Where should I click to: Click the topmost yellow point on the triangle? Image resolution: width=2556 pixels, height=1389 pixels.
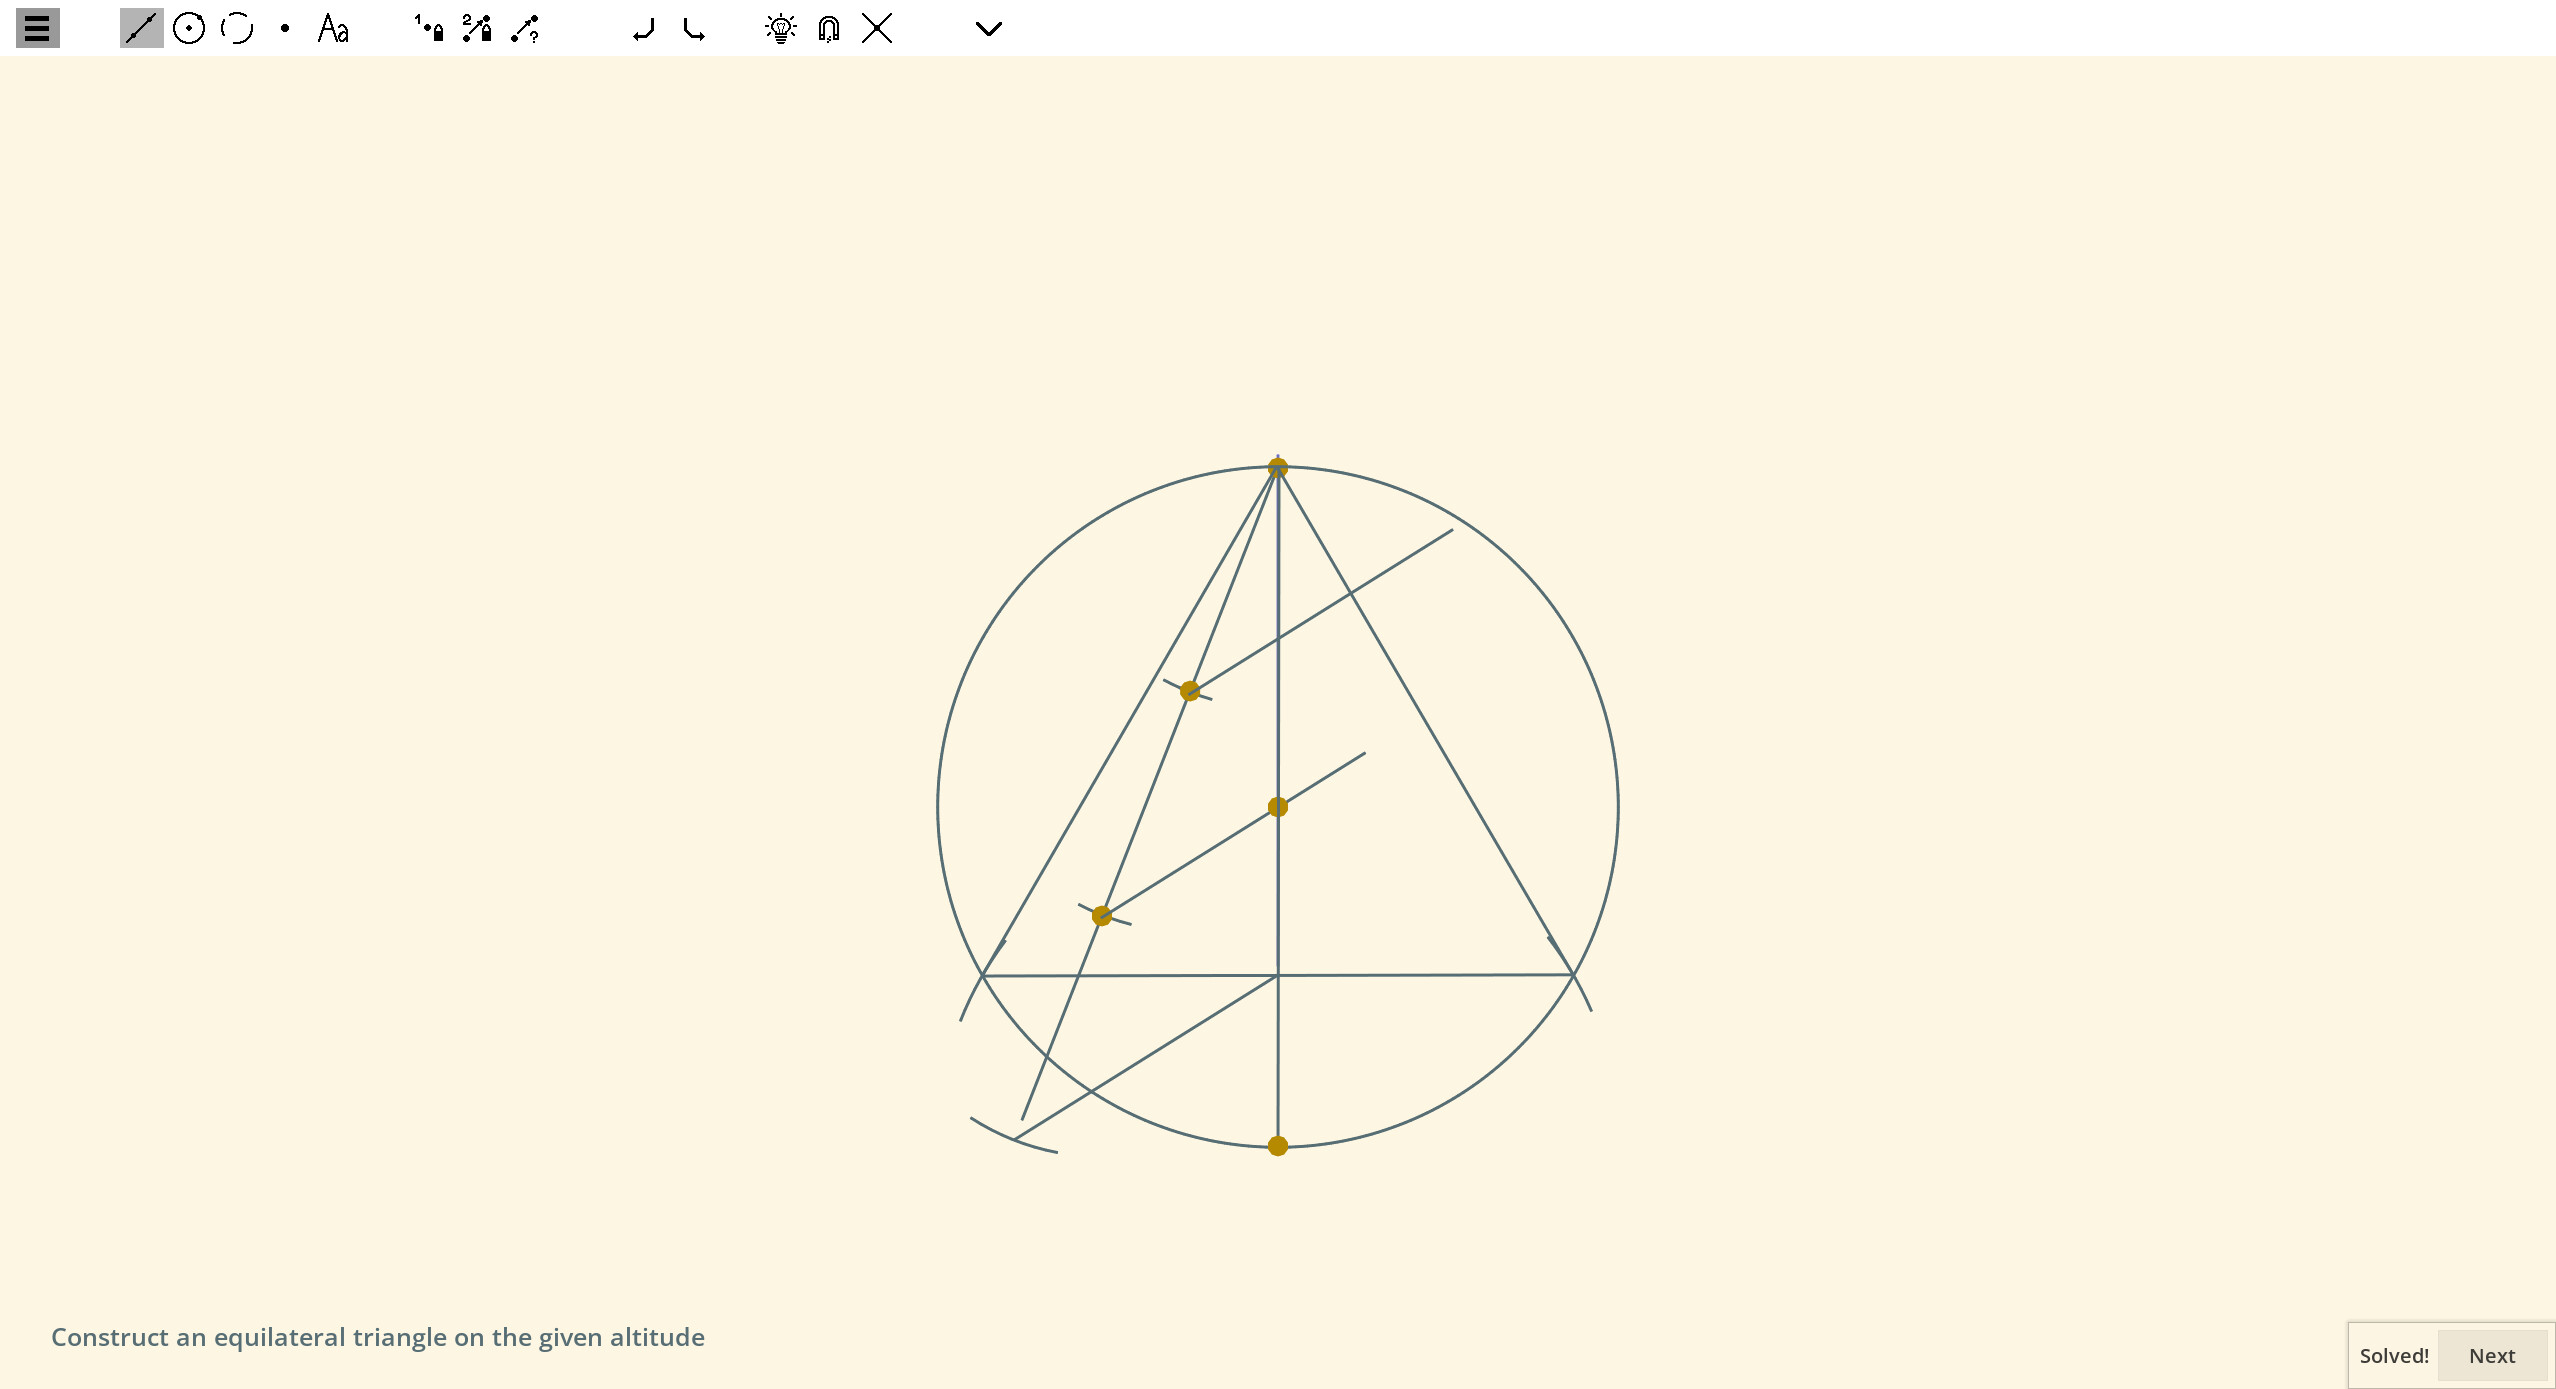pyautogui.click(x=1277, y=465)
